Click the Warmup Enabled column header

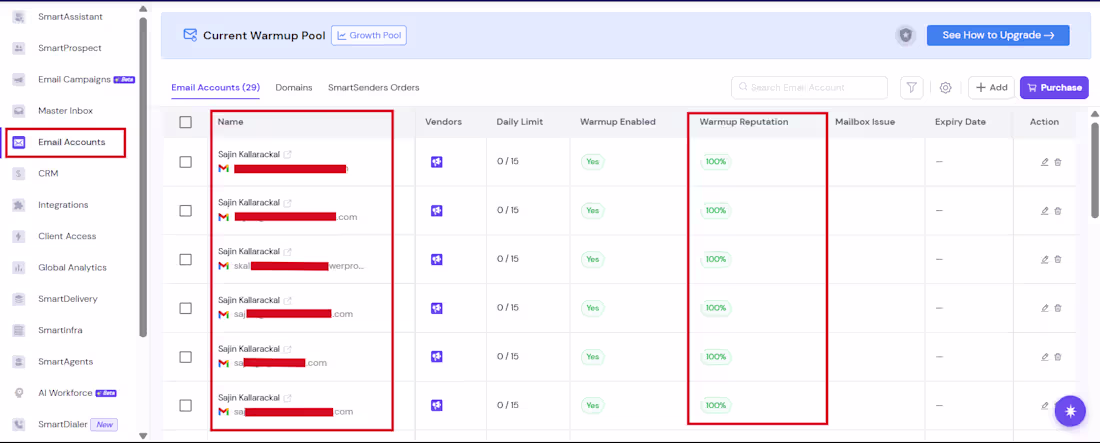(x=617, y=122)
